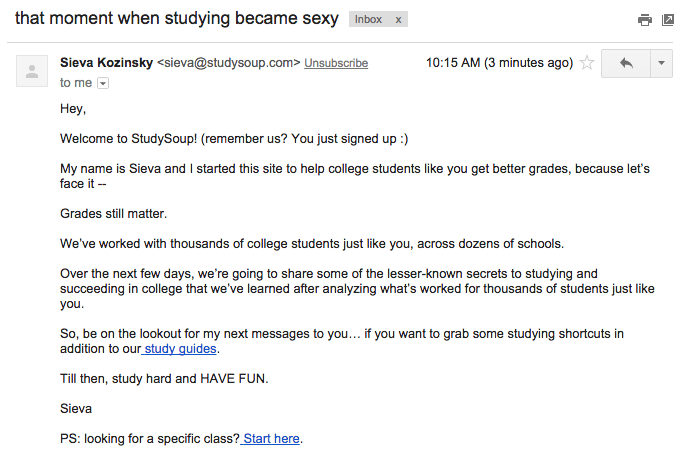The image size is (685, 457).
Task: Click the 'to me' recipient text
Action: [76, 83]
